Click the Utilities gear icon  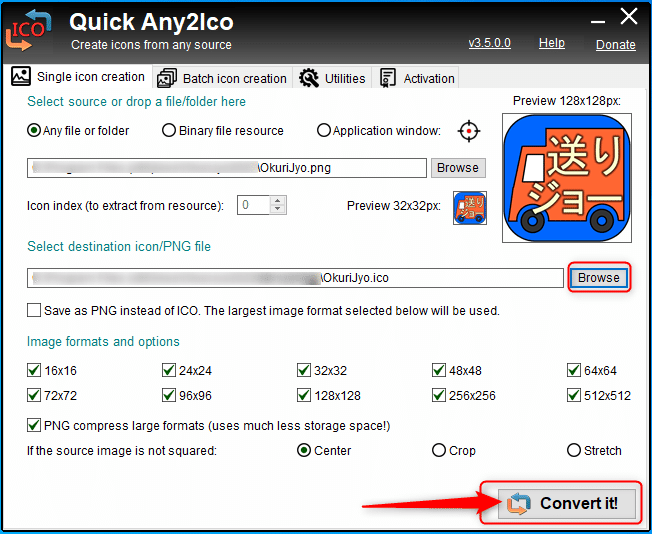tap(309, 78)
